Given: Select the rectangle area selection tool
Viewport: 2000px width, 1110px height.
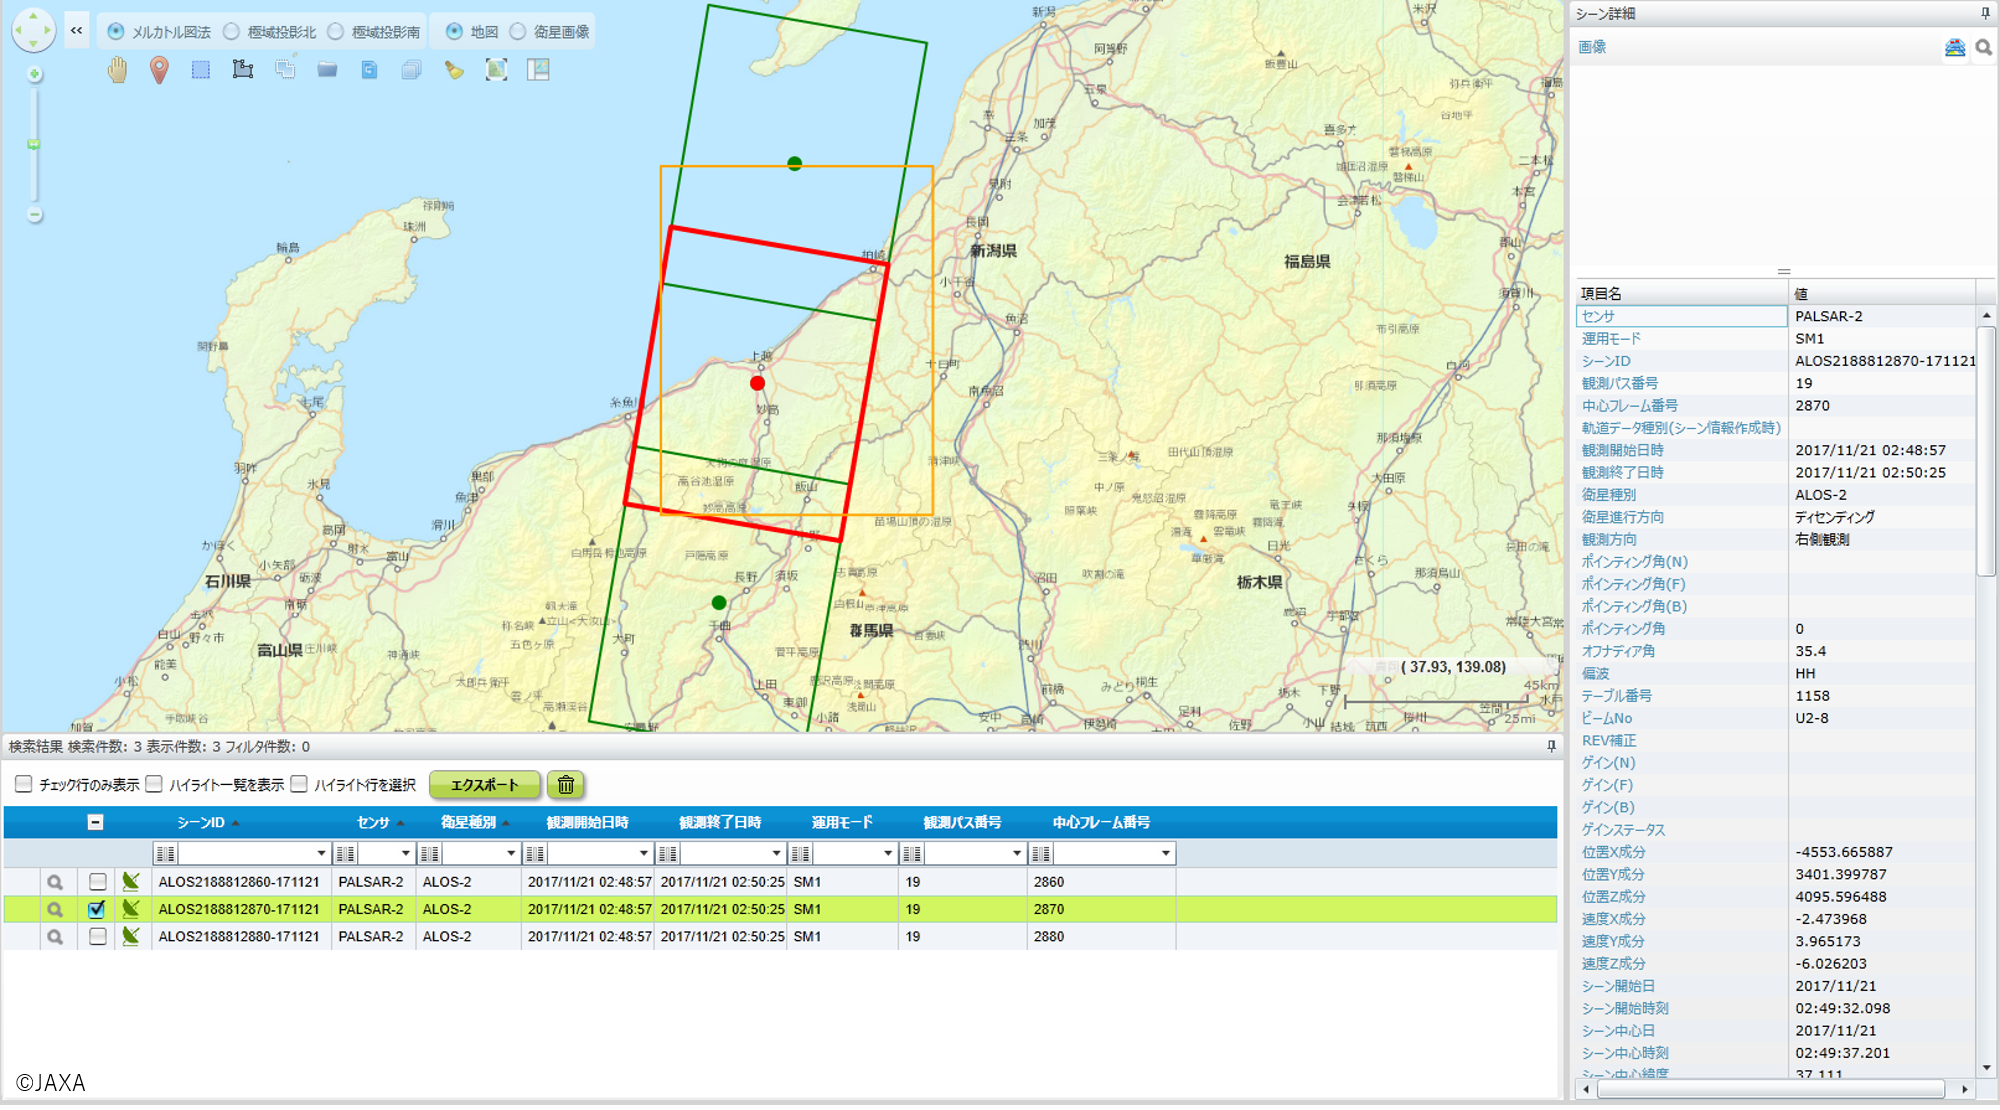Looking at the screenshot, I should click(x=201, y=70).
